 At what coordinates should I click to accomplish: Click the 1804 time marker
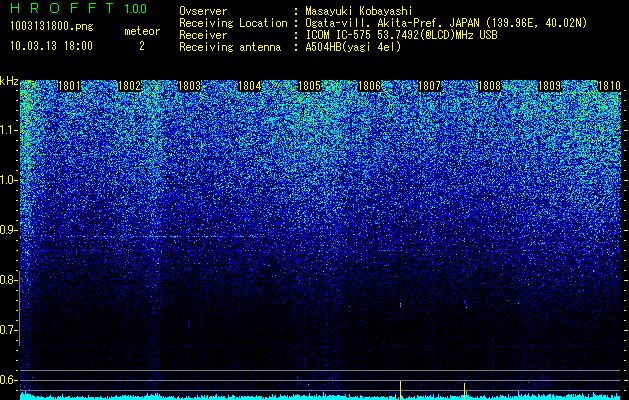249,86
